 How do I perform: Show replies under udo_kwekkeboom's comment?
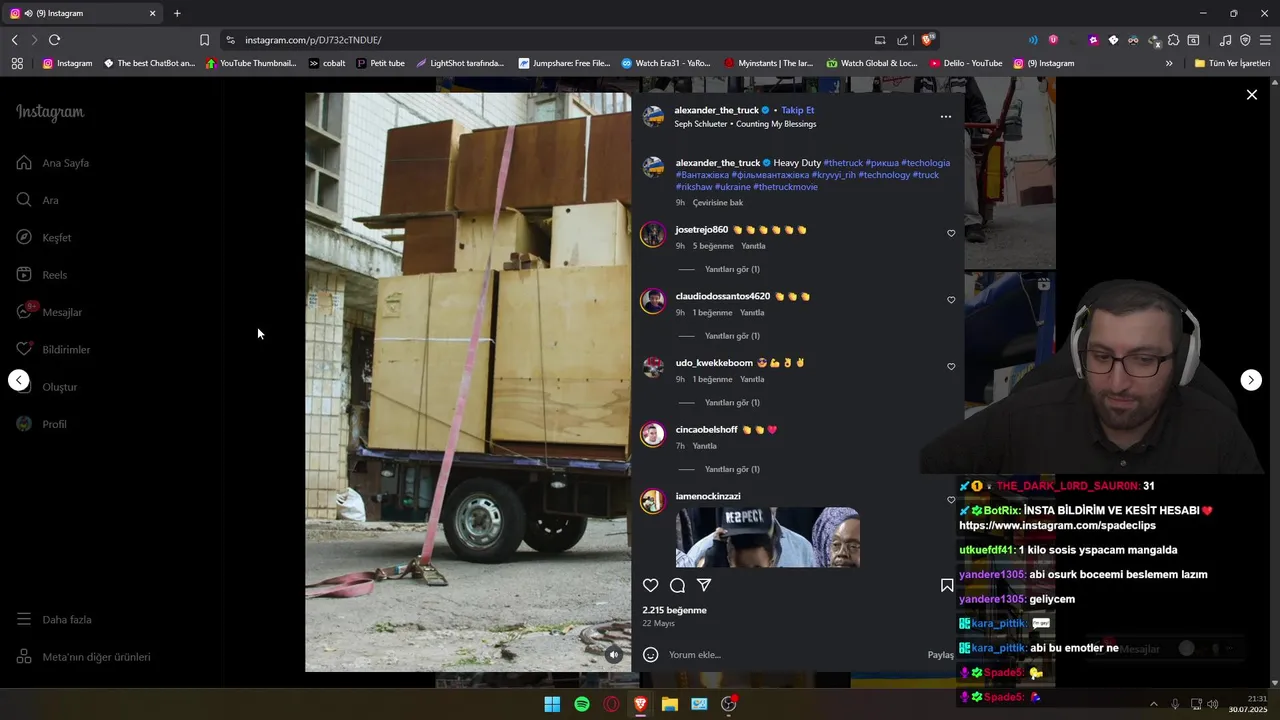coord(732,403)
